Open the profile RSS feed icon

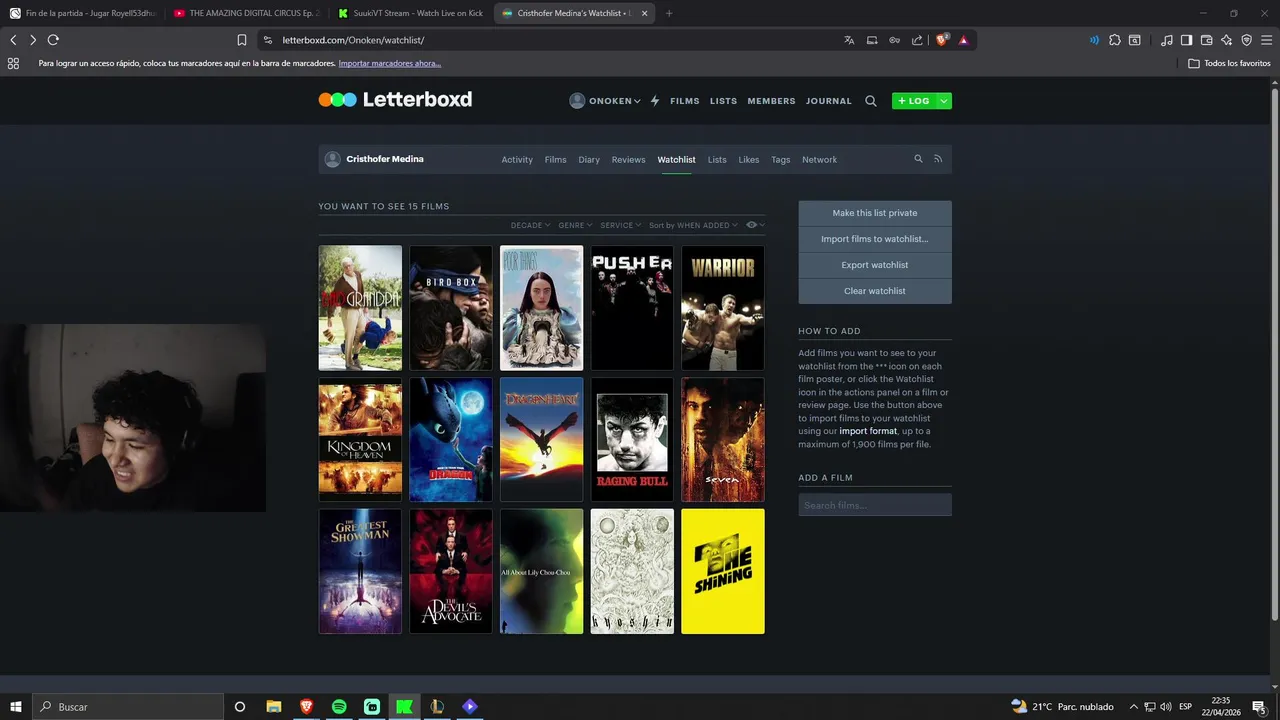tap(938, 159)
